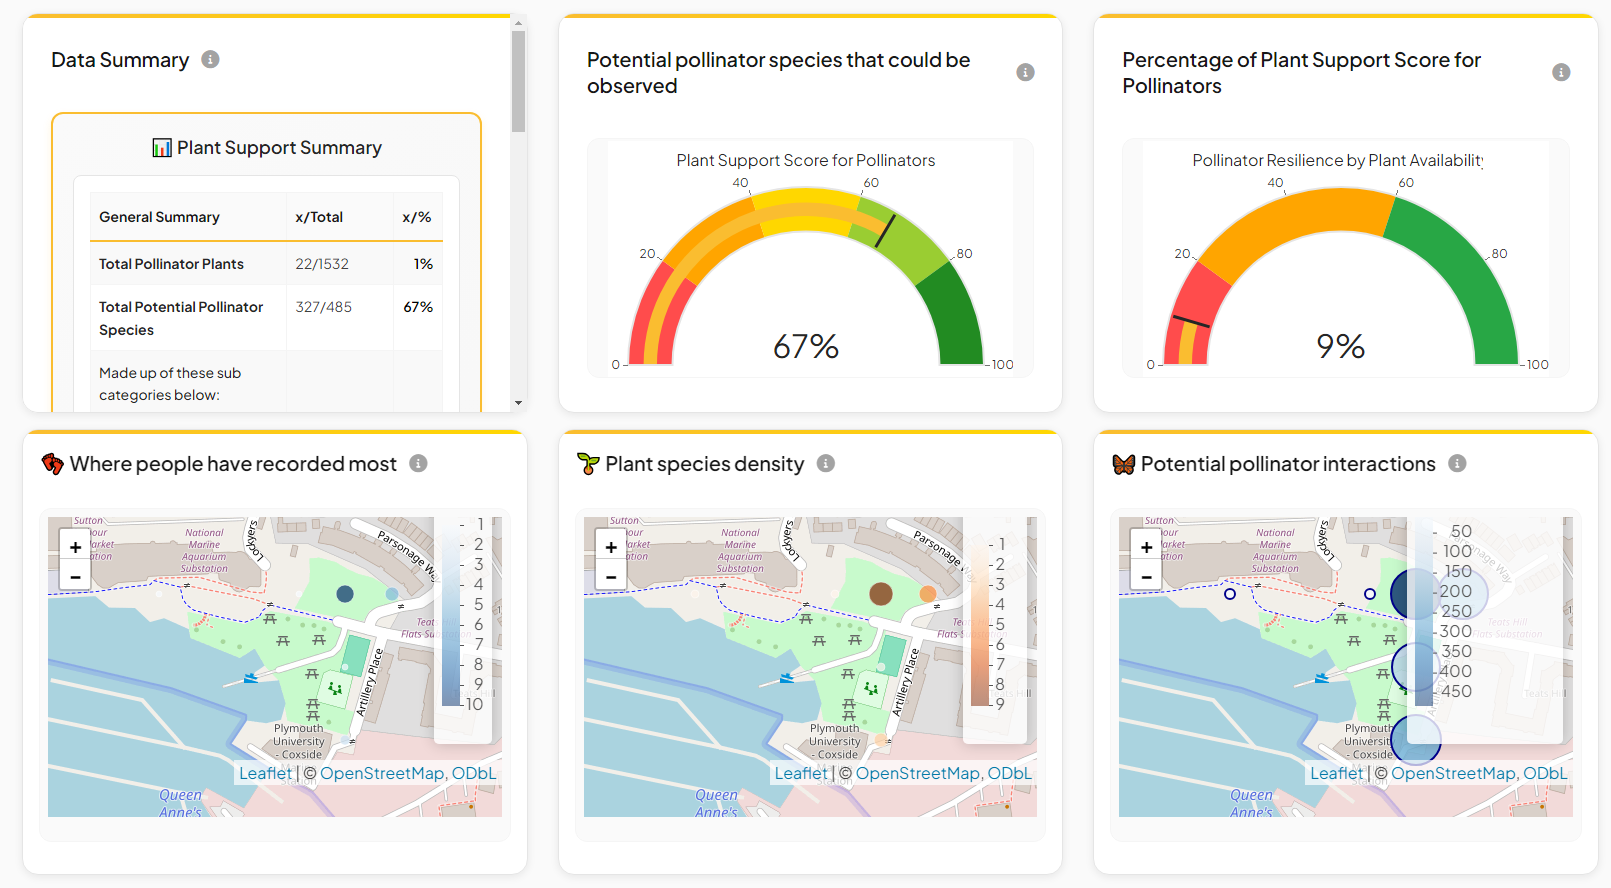Click the butterfly icon by Potential pollinator interactions

[1124, 464]
